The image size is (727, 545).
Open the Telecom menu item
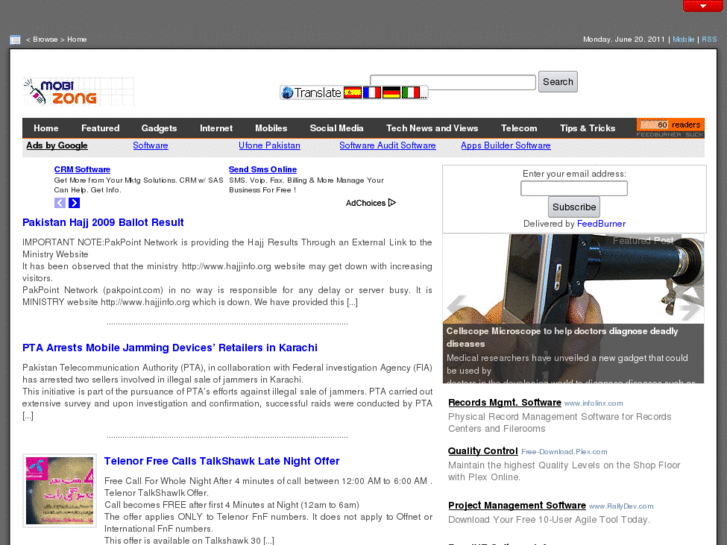pos(519,128)
